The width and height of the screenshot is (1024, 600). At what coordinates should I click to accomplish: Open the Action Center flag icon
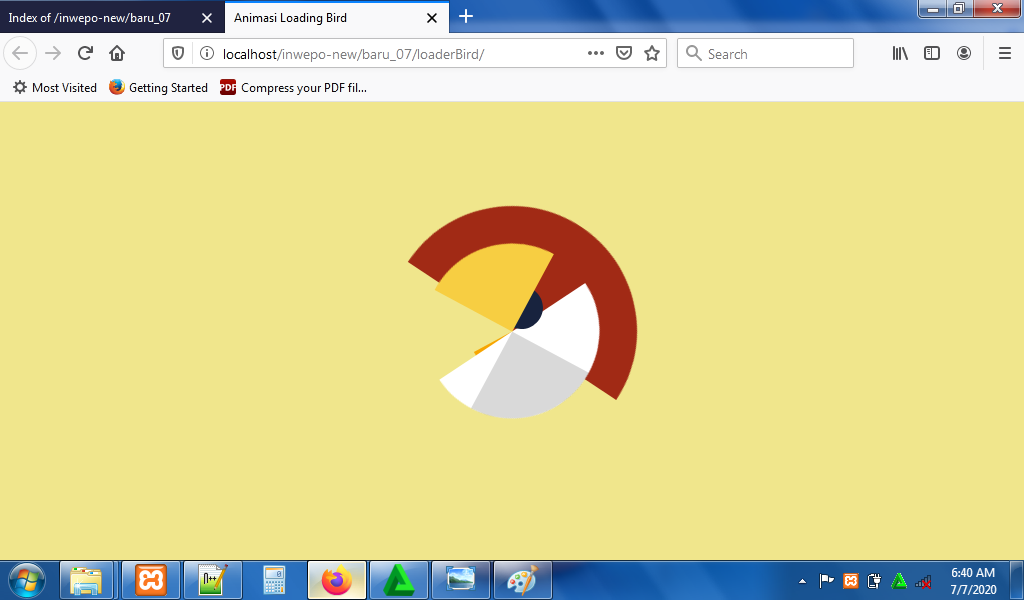tap(827, 580)
